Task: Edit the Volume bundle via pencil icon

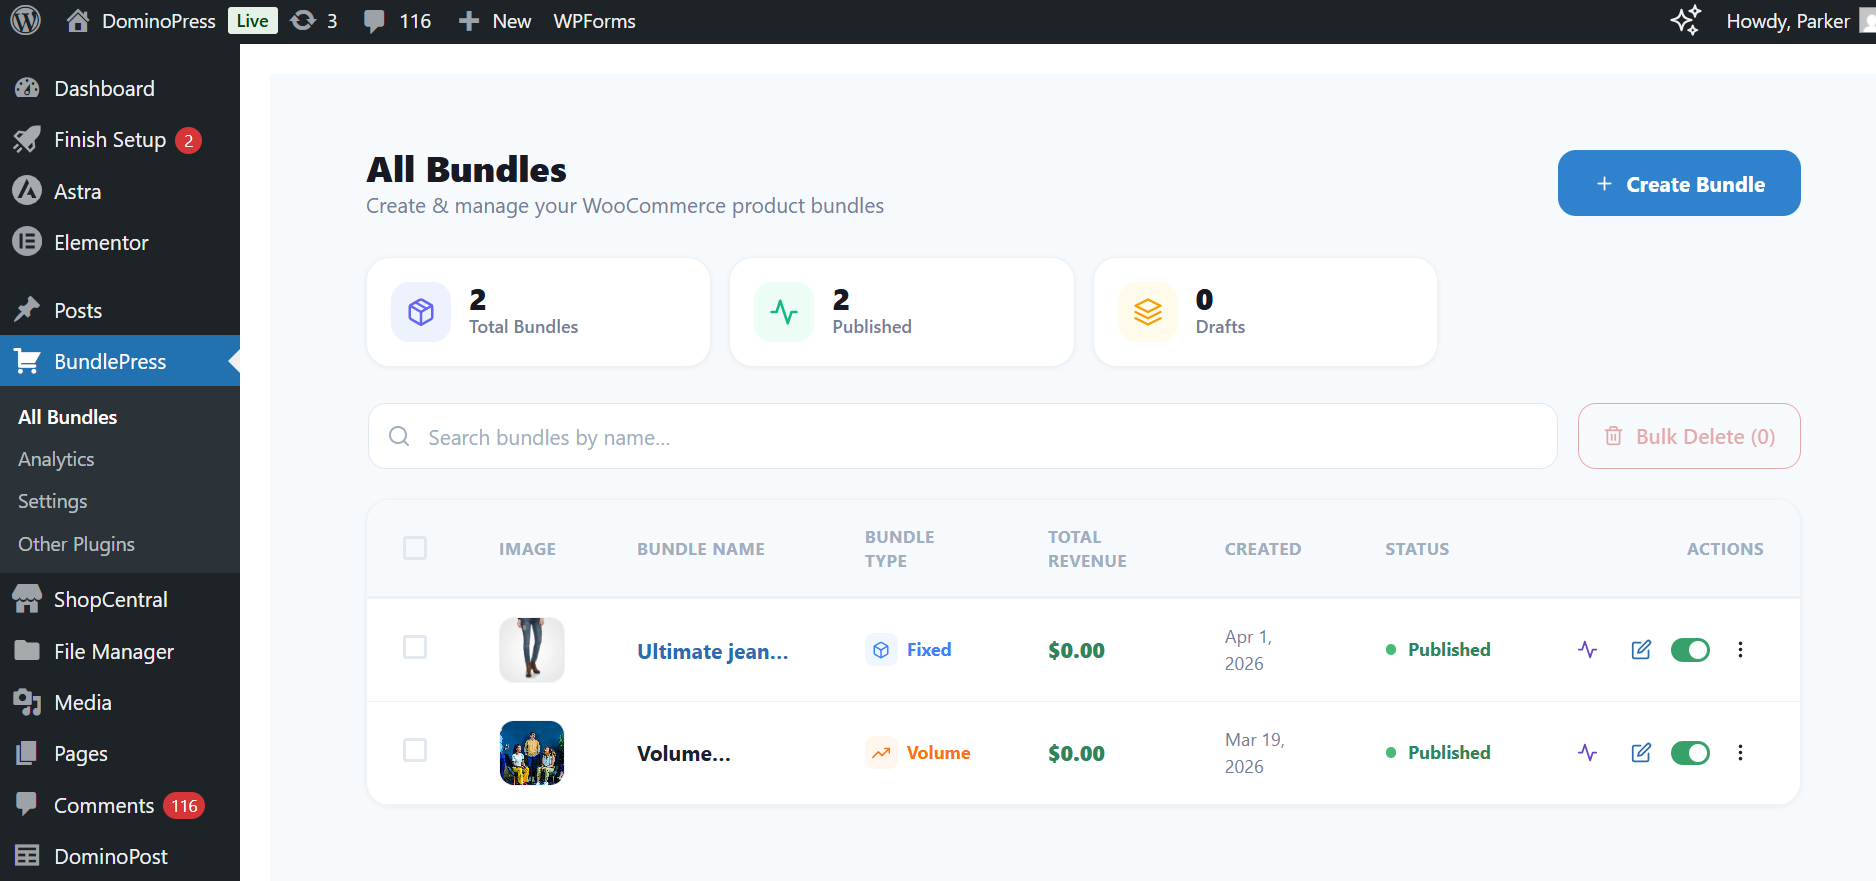Action: point(1641,753)
